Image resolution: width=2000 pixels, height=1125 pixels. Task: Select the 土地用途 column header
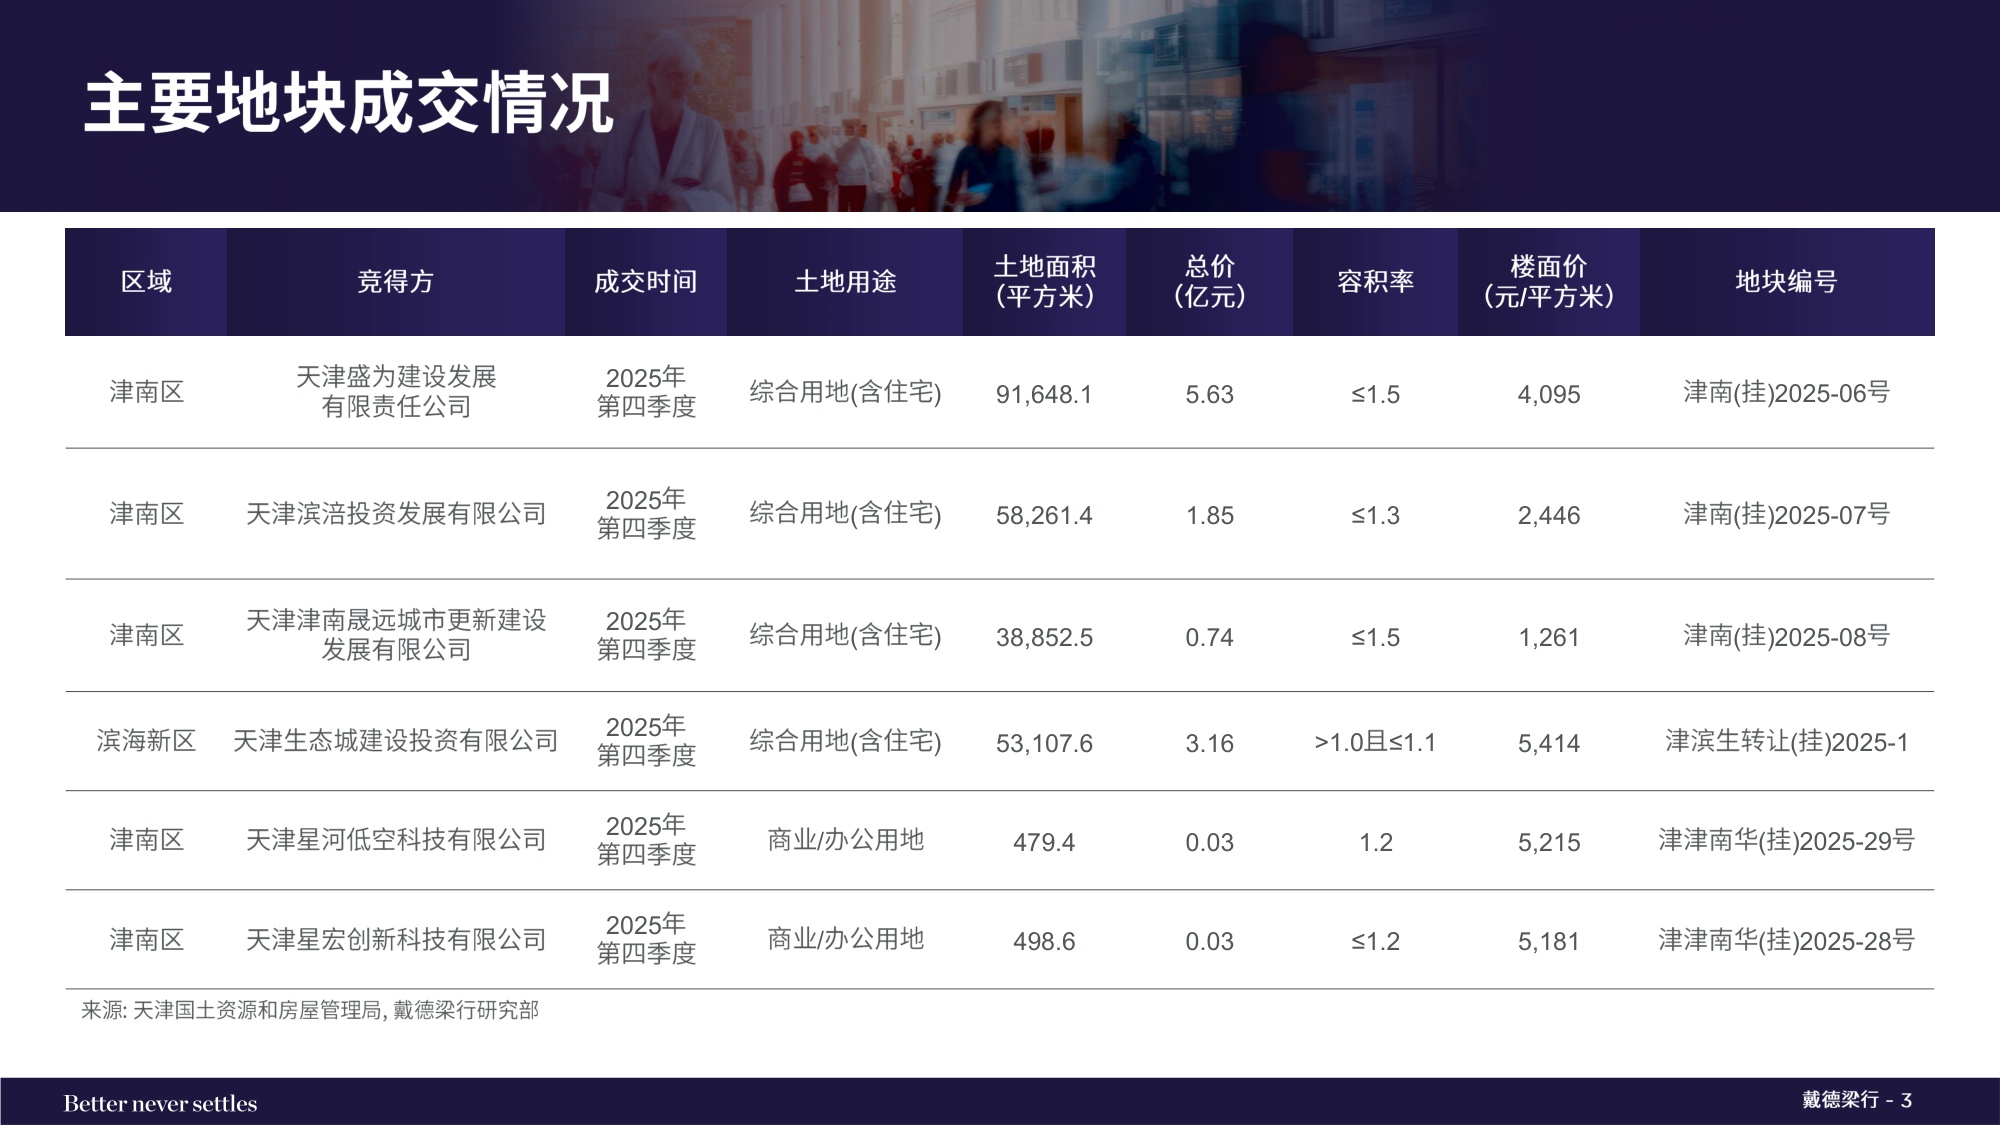(x=845, y=282)
